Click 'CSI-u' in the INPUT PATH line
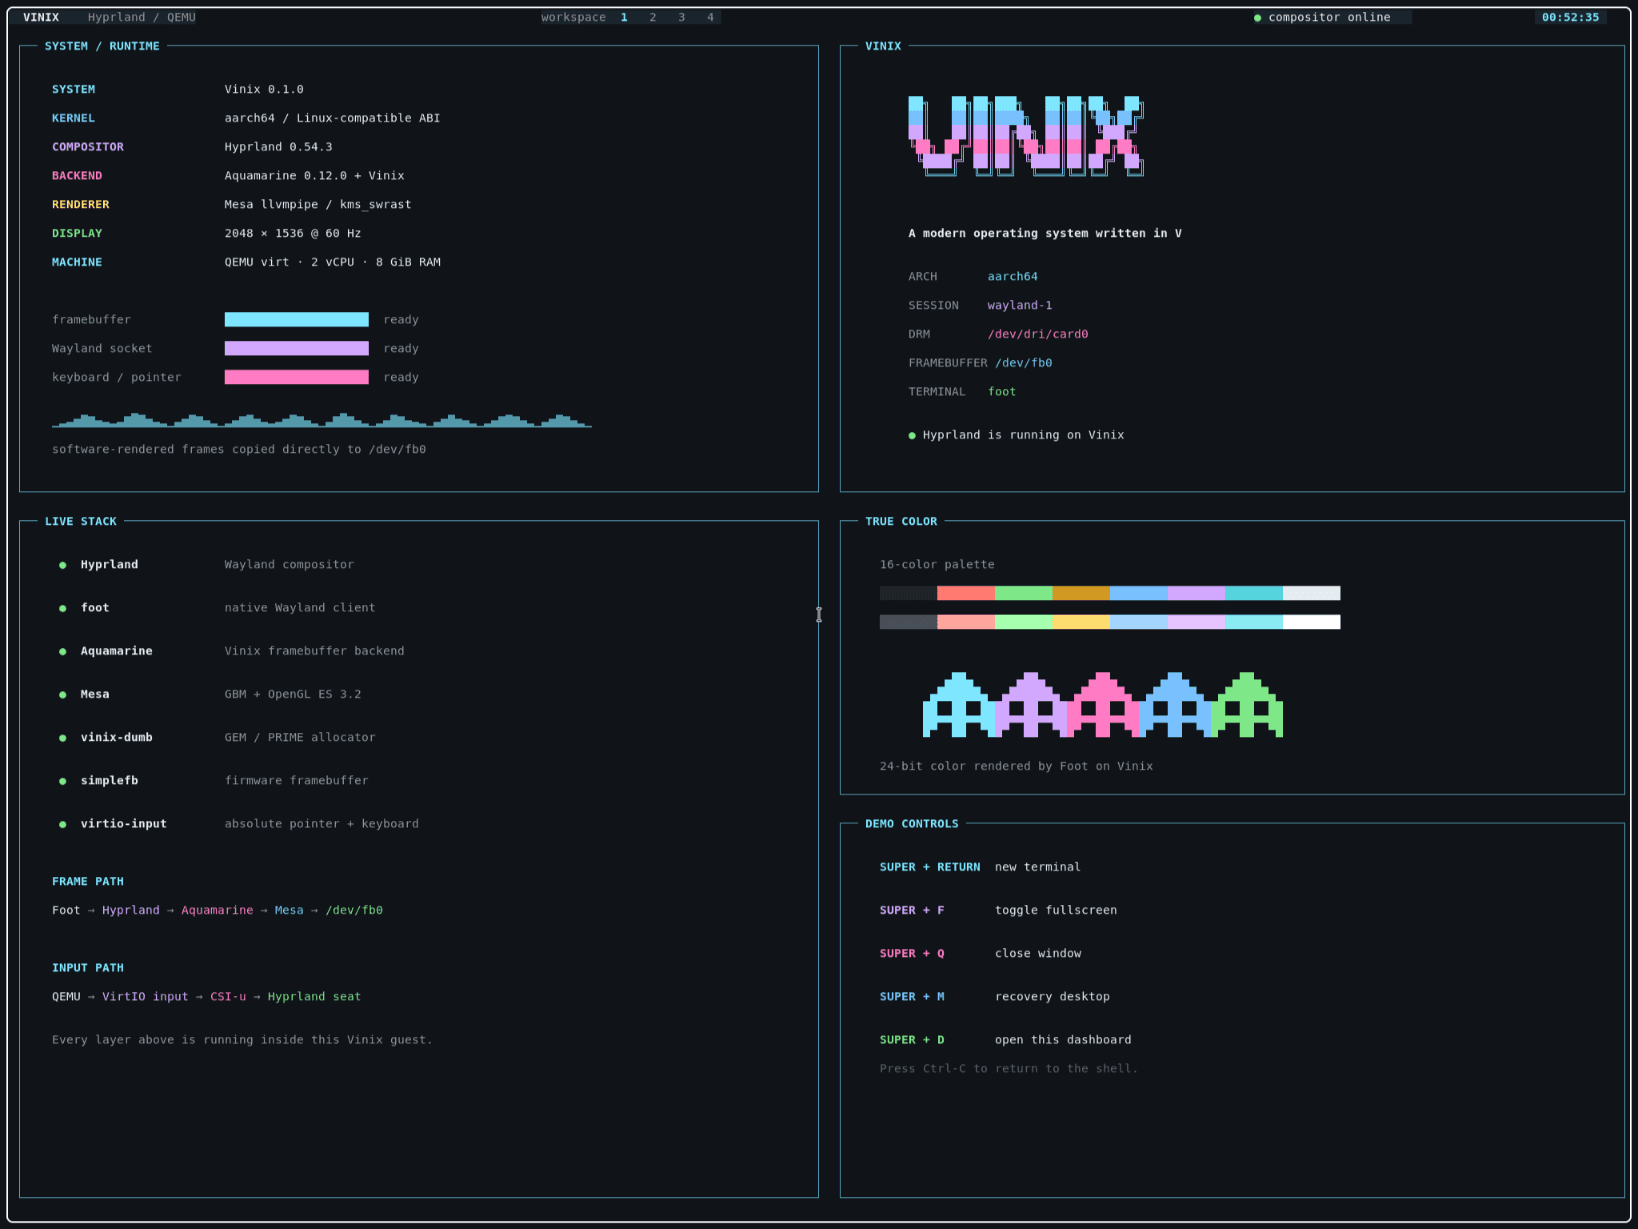 coord(228,996)
